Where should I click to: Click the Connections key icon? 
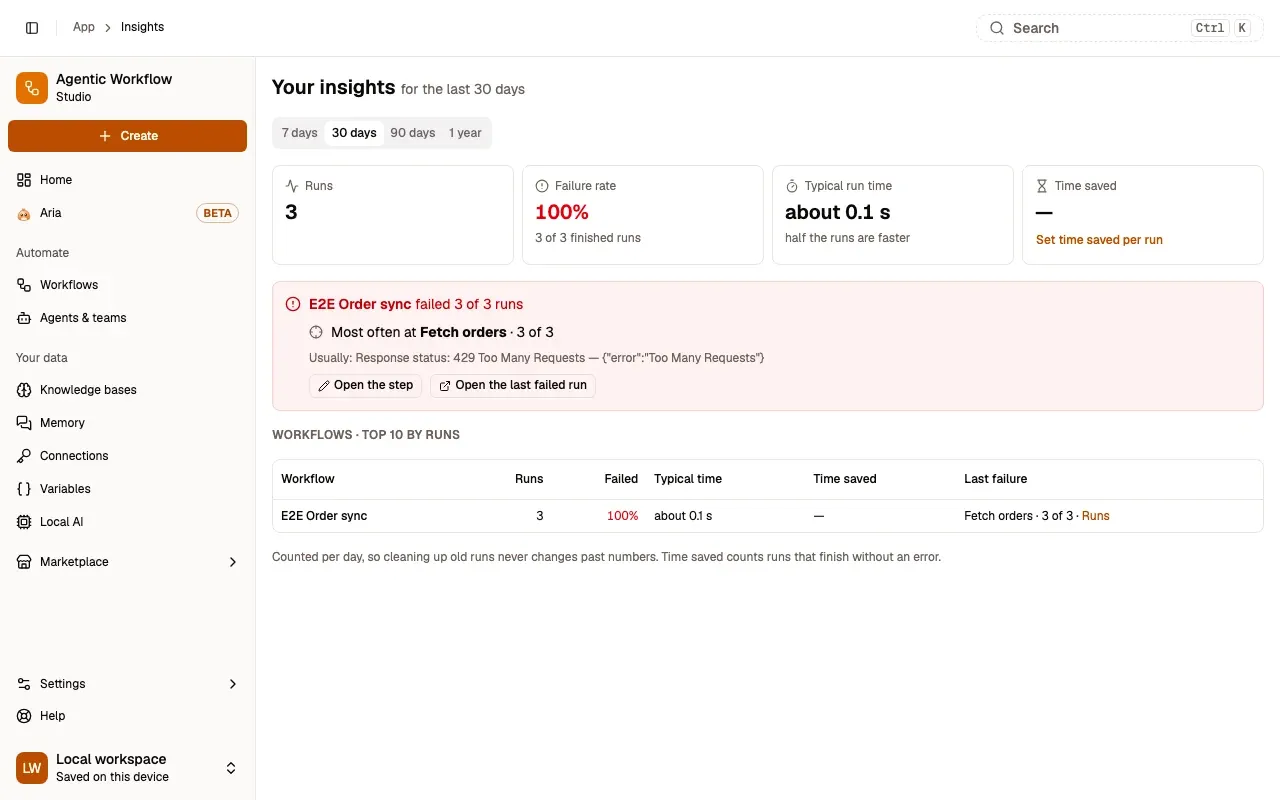tap(24, 456)
